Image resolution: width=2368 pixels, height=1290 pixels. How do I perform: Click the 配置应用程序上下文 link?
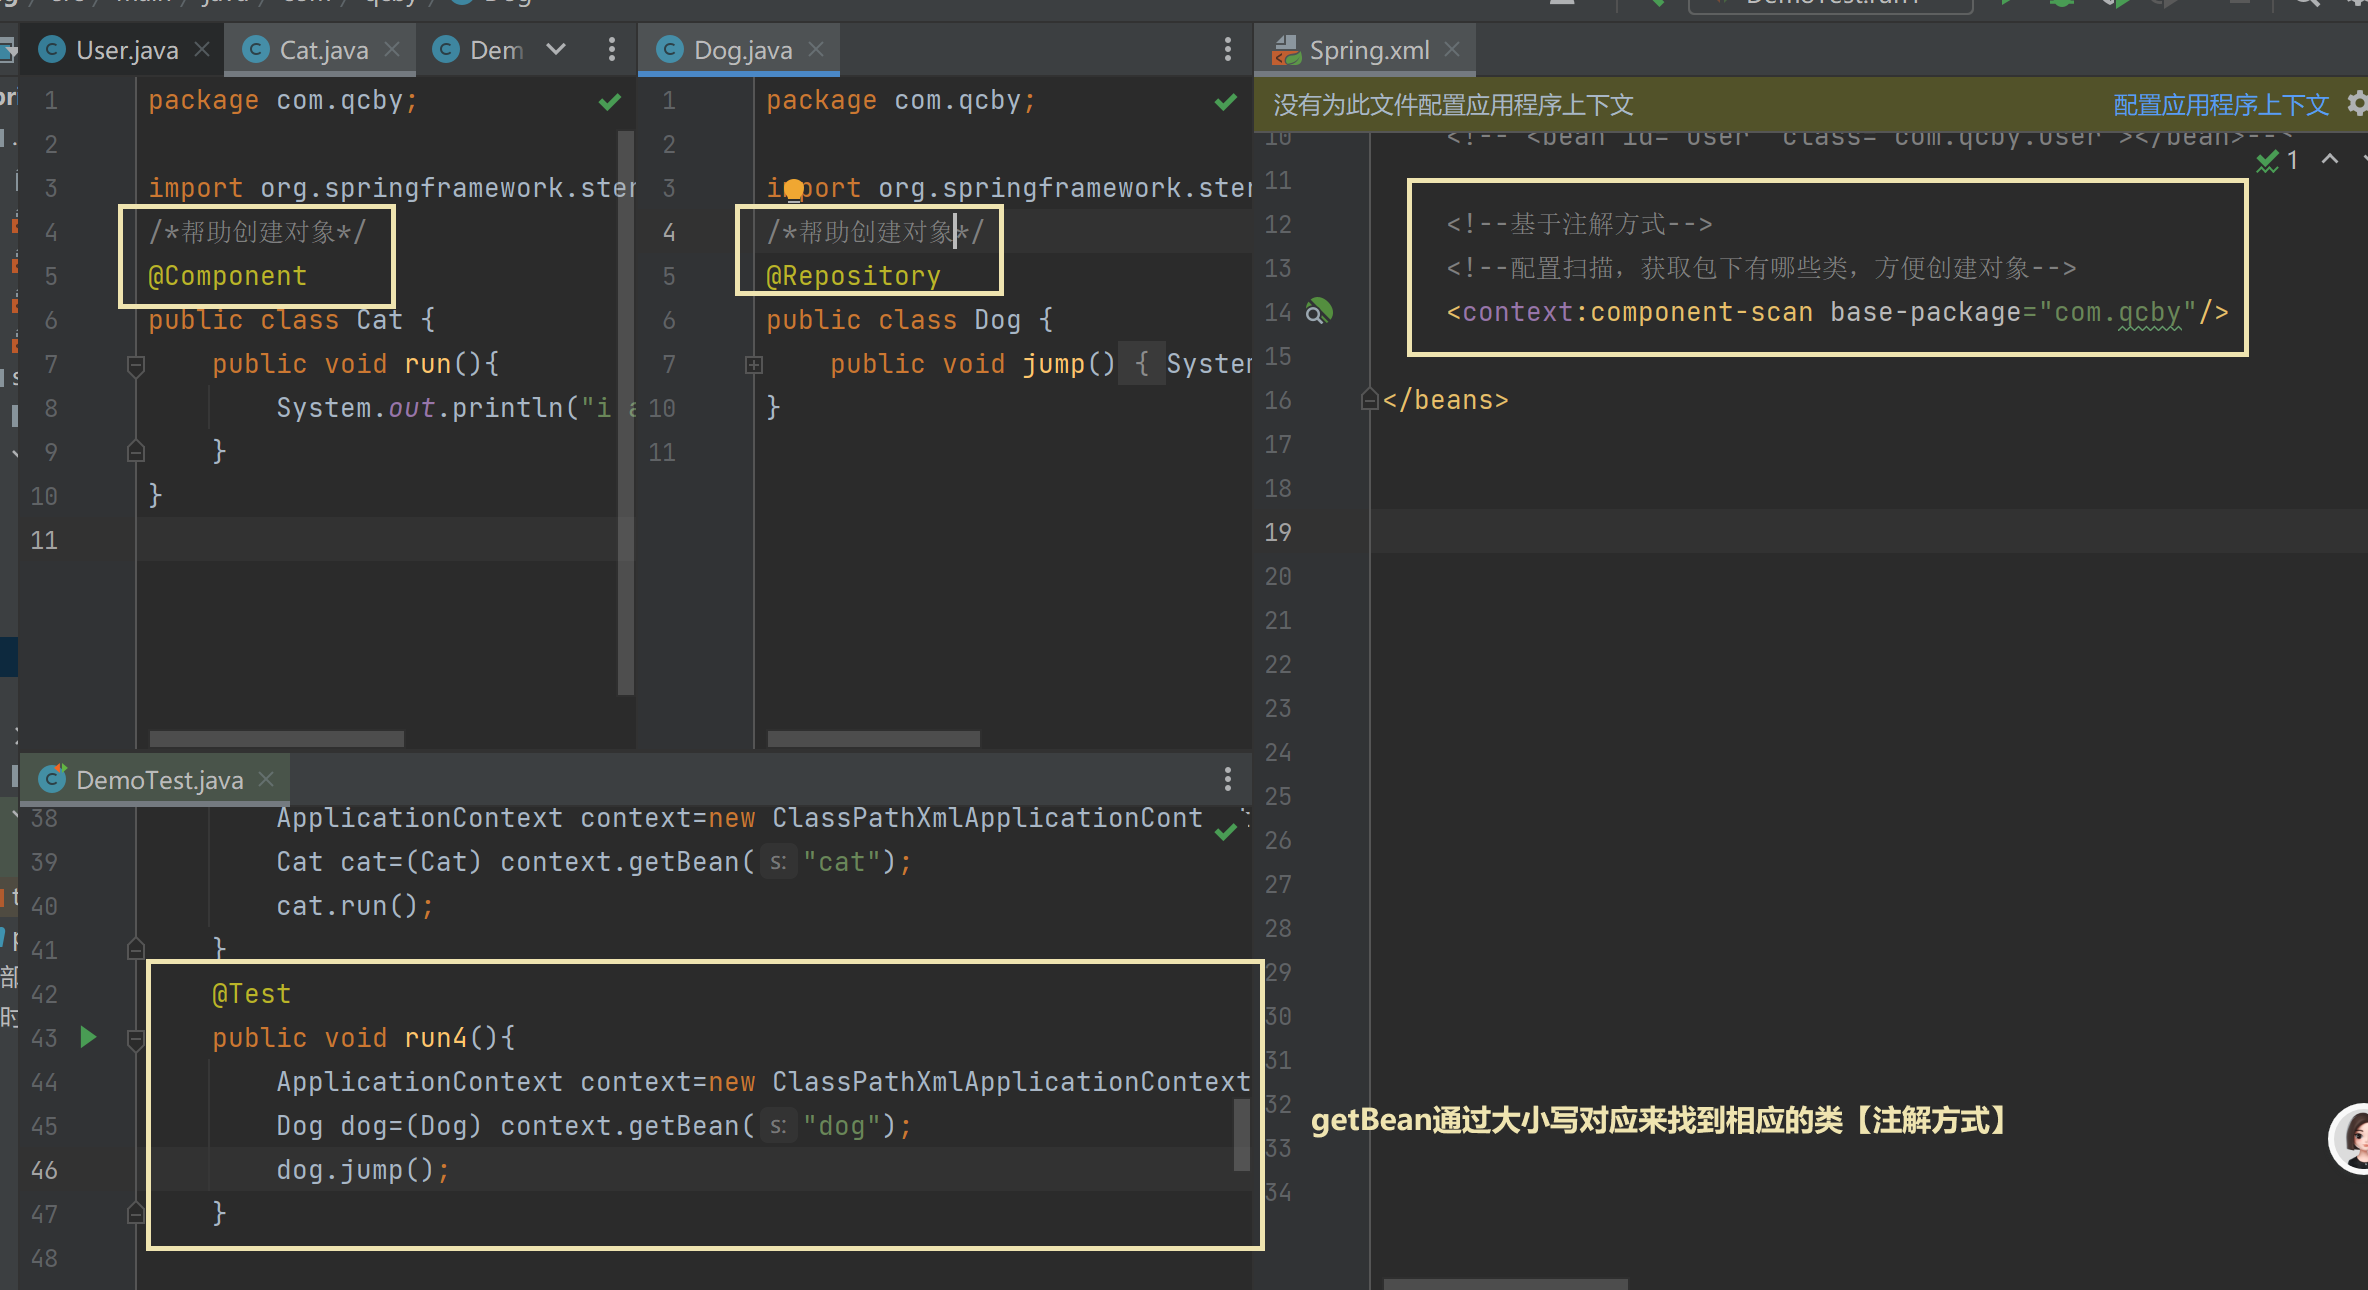click(x=2220, y=105)
